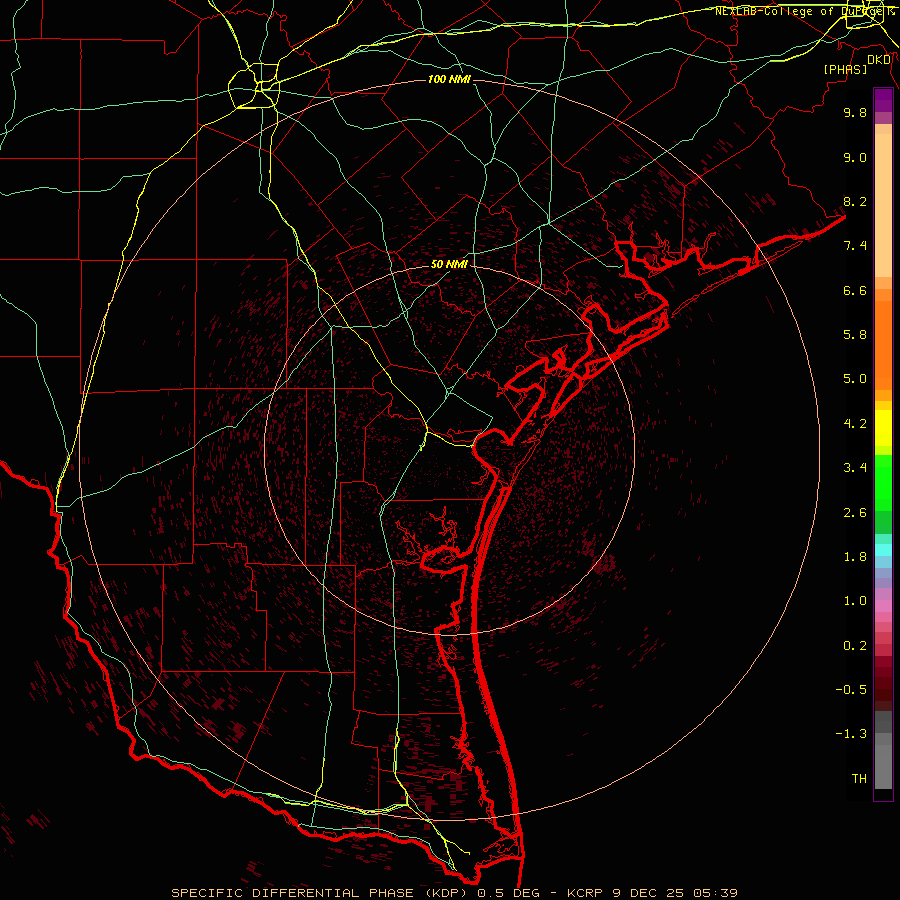This screenshot has height=900, width=900.
Task: Click the "KCRP 9 DEC 25 05:39" timestamp
Action: [652, 893]
